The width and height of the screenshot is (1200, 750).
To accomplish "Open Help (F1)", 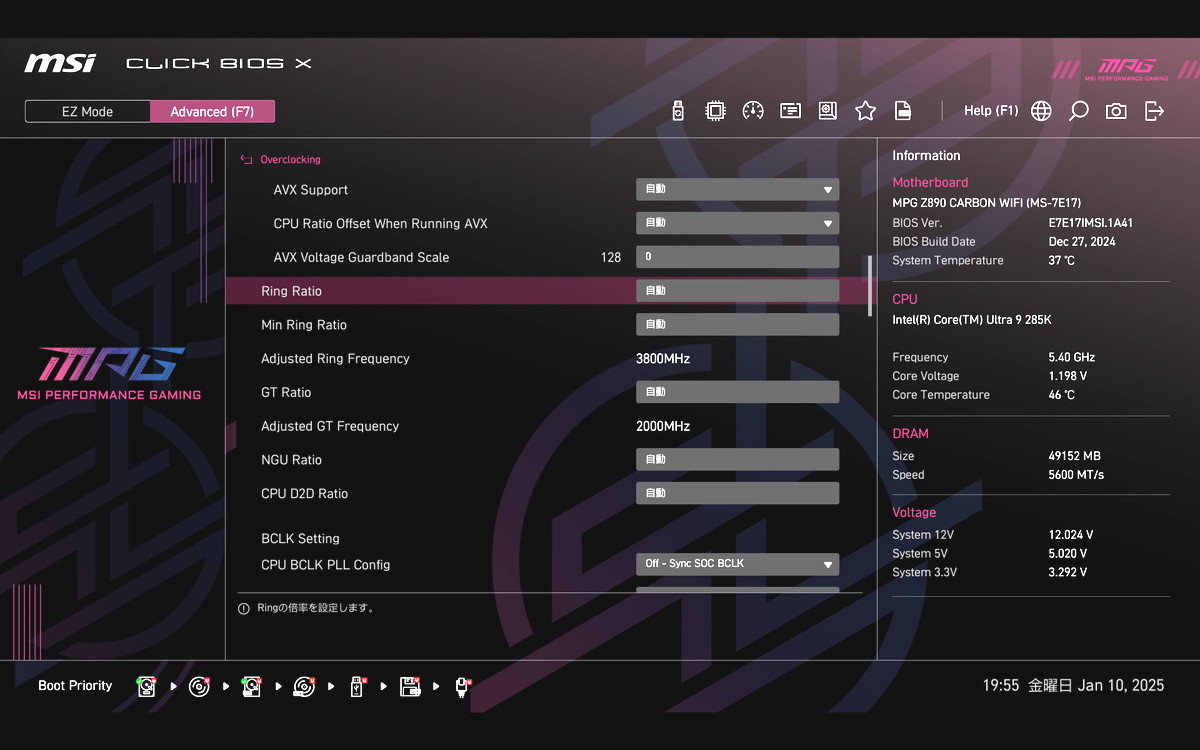I will pyautogui.click(x=991, y=111).
